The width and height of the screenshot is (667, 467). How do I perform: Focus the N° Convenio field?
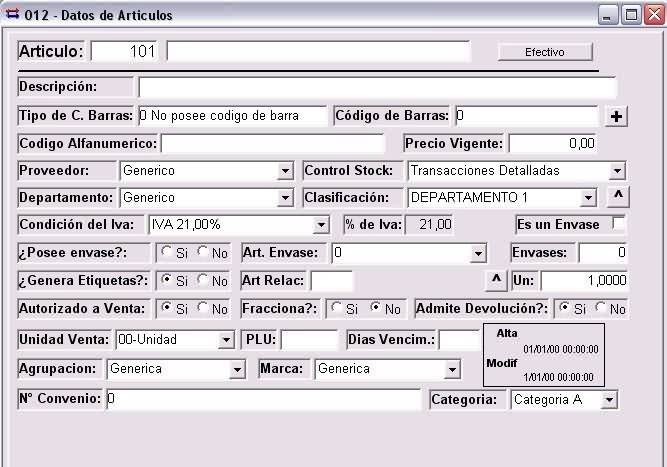(263, 400)
